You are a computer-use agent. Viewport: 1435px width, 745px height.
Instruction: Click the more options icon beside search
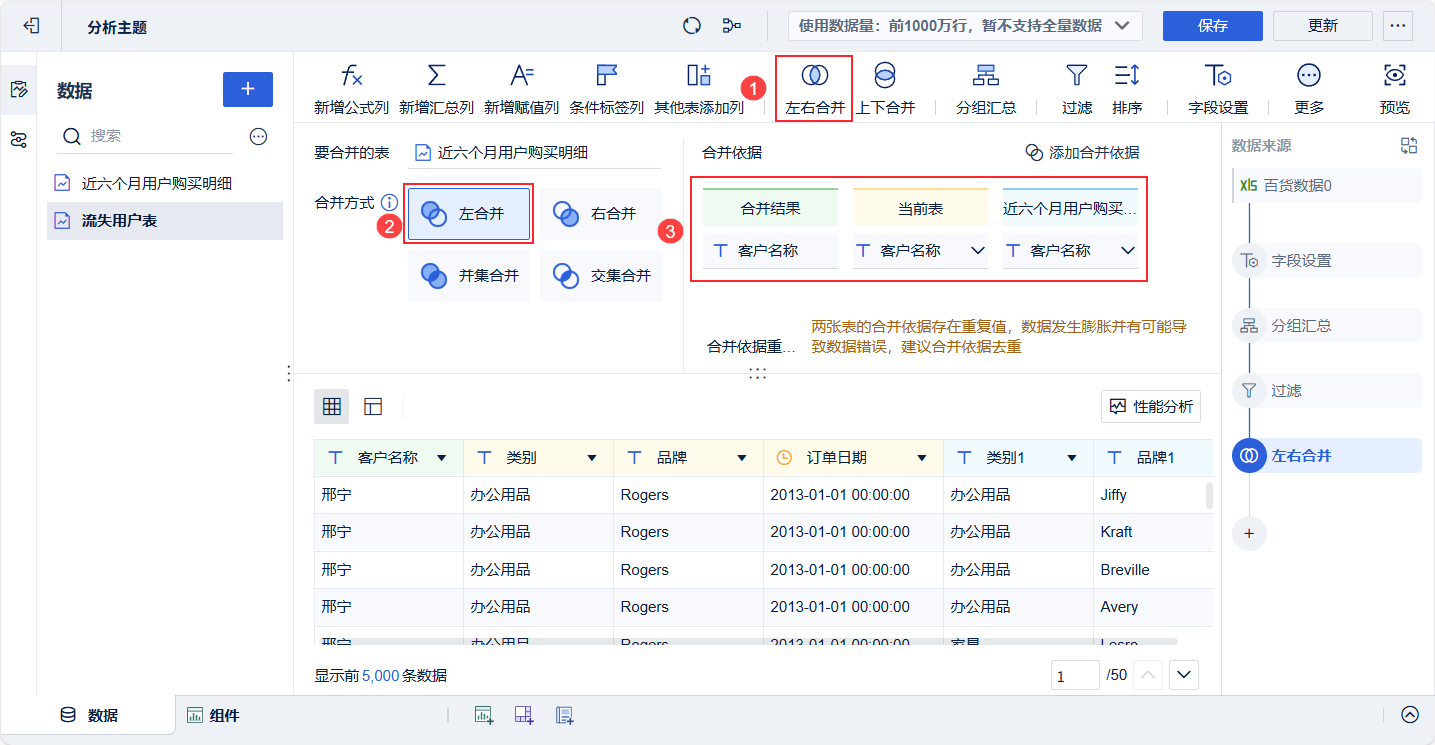coord(258,136)
